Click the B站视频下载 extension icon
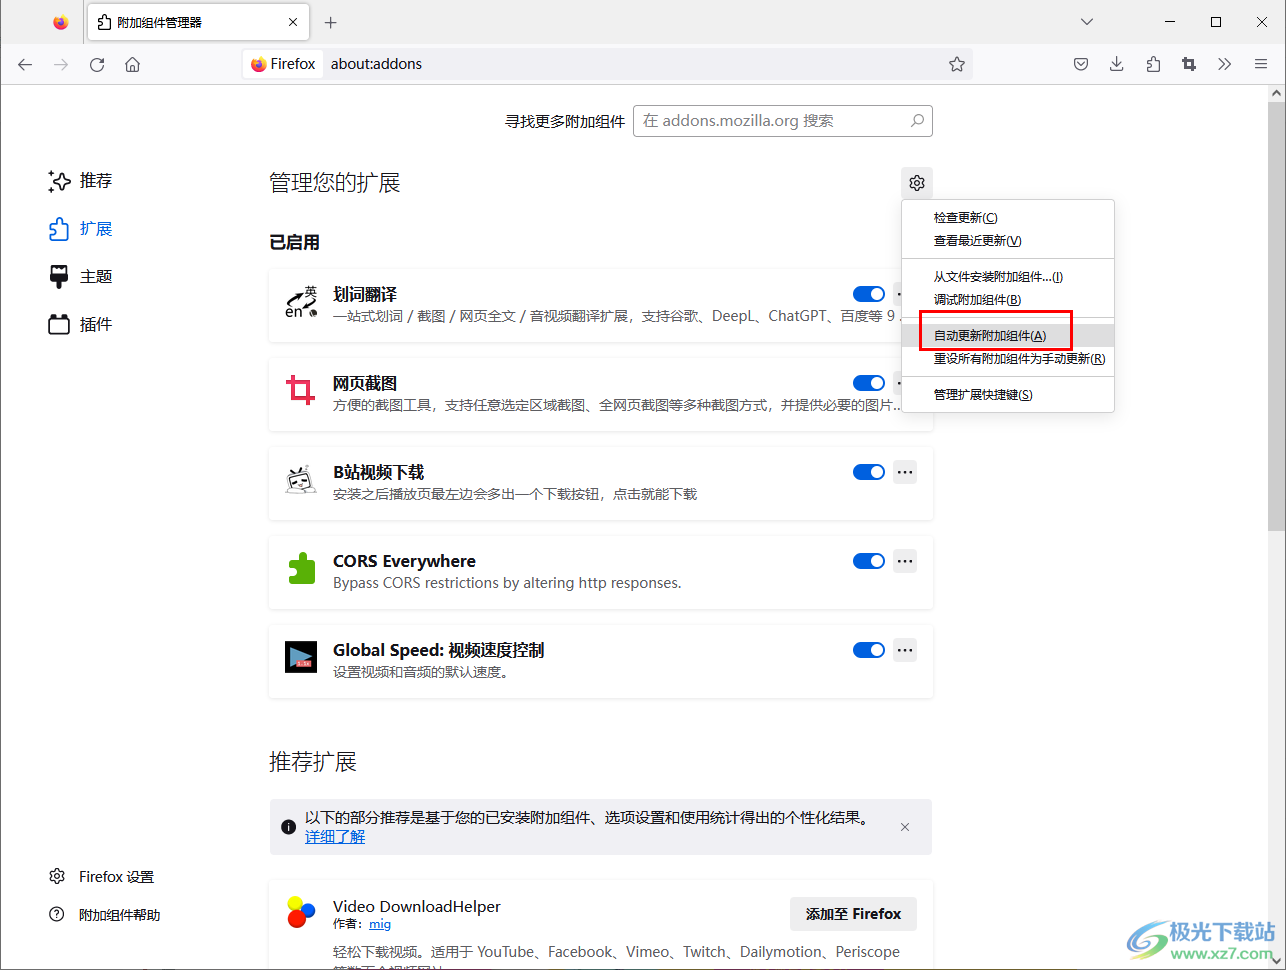 pyautogui.click(x=301, y=480)
